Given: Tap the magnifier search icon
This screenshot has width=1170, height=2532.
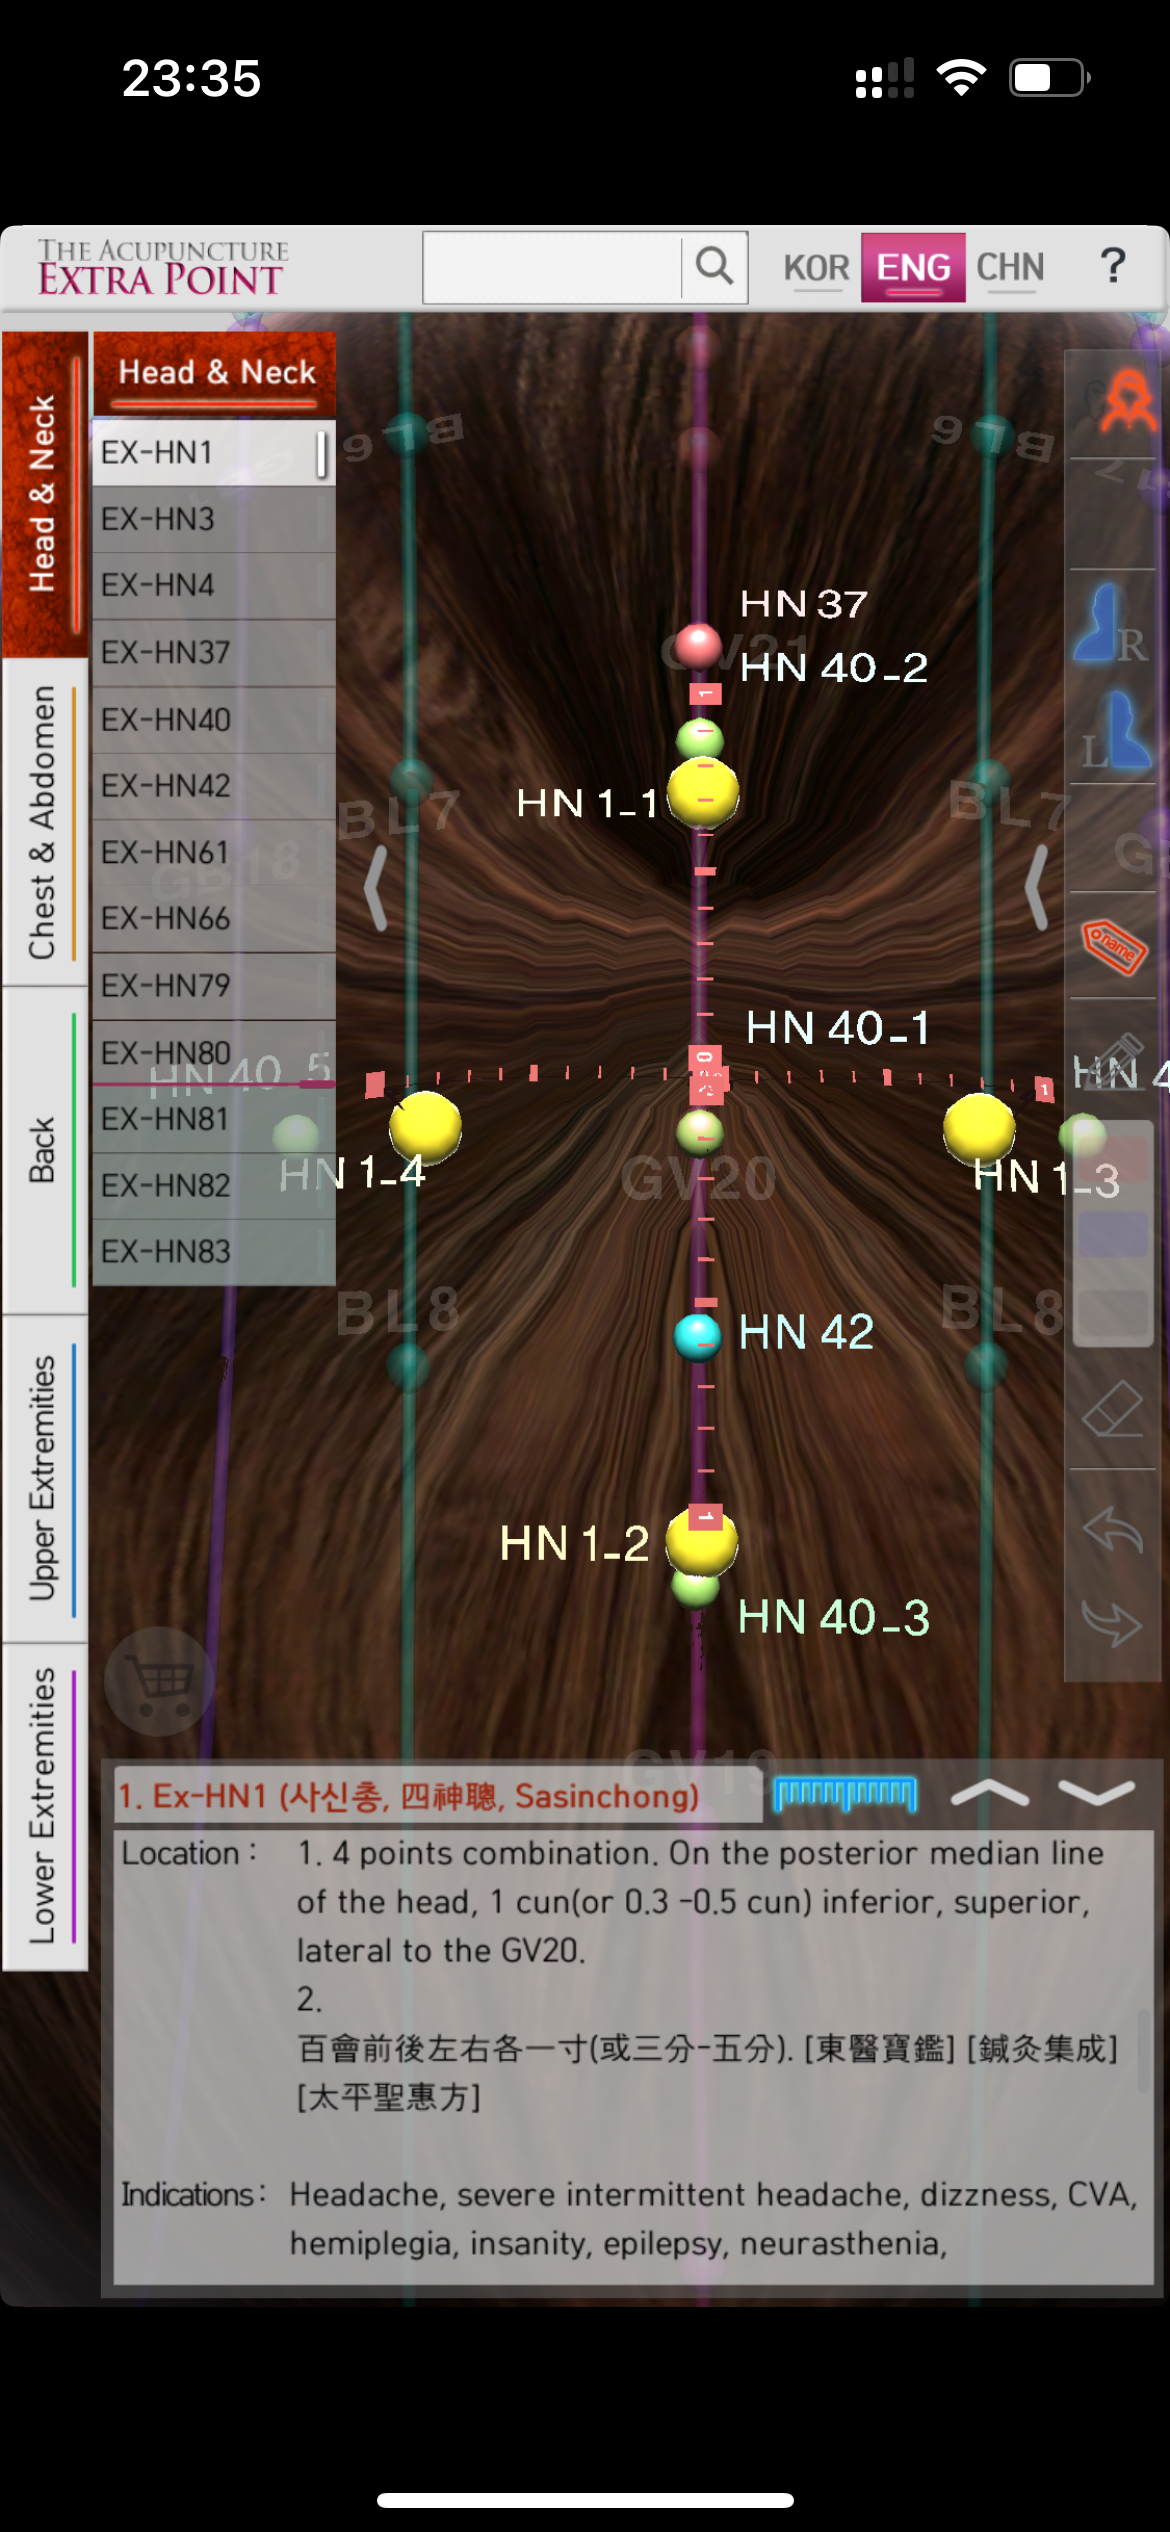Looking at the screenshot, I should coord(714,267).
